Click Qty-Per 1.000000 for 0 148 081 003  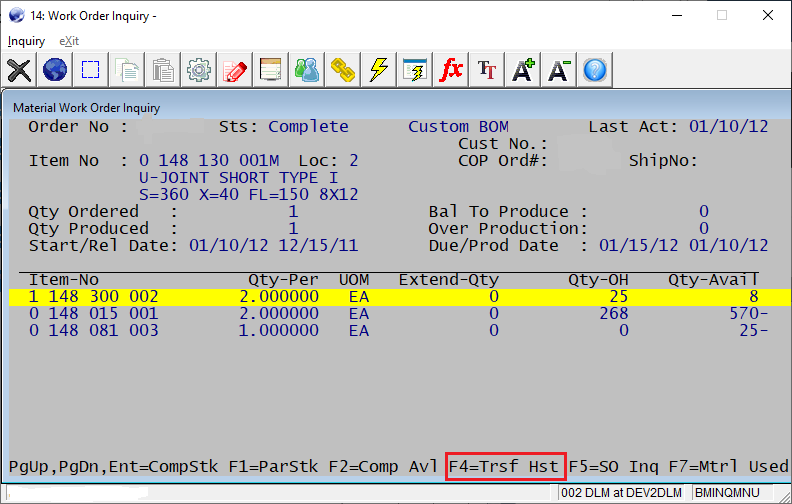(x=278, y=331)
